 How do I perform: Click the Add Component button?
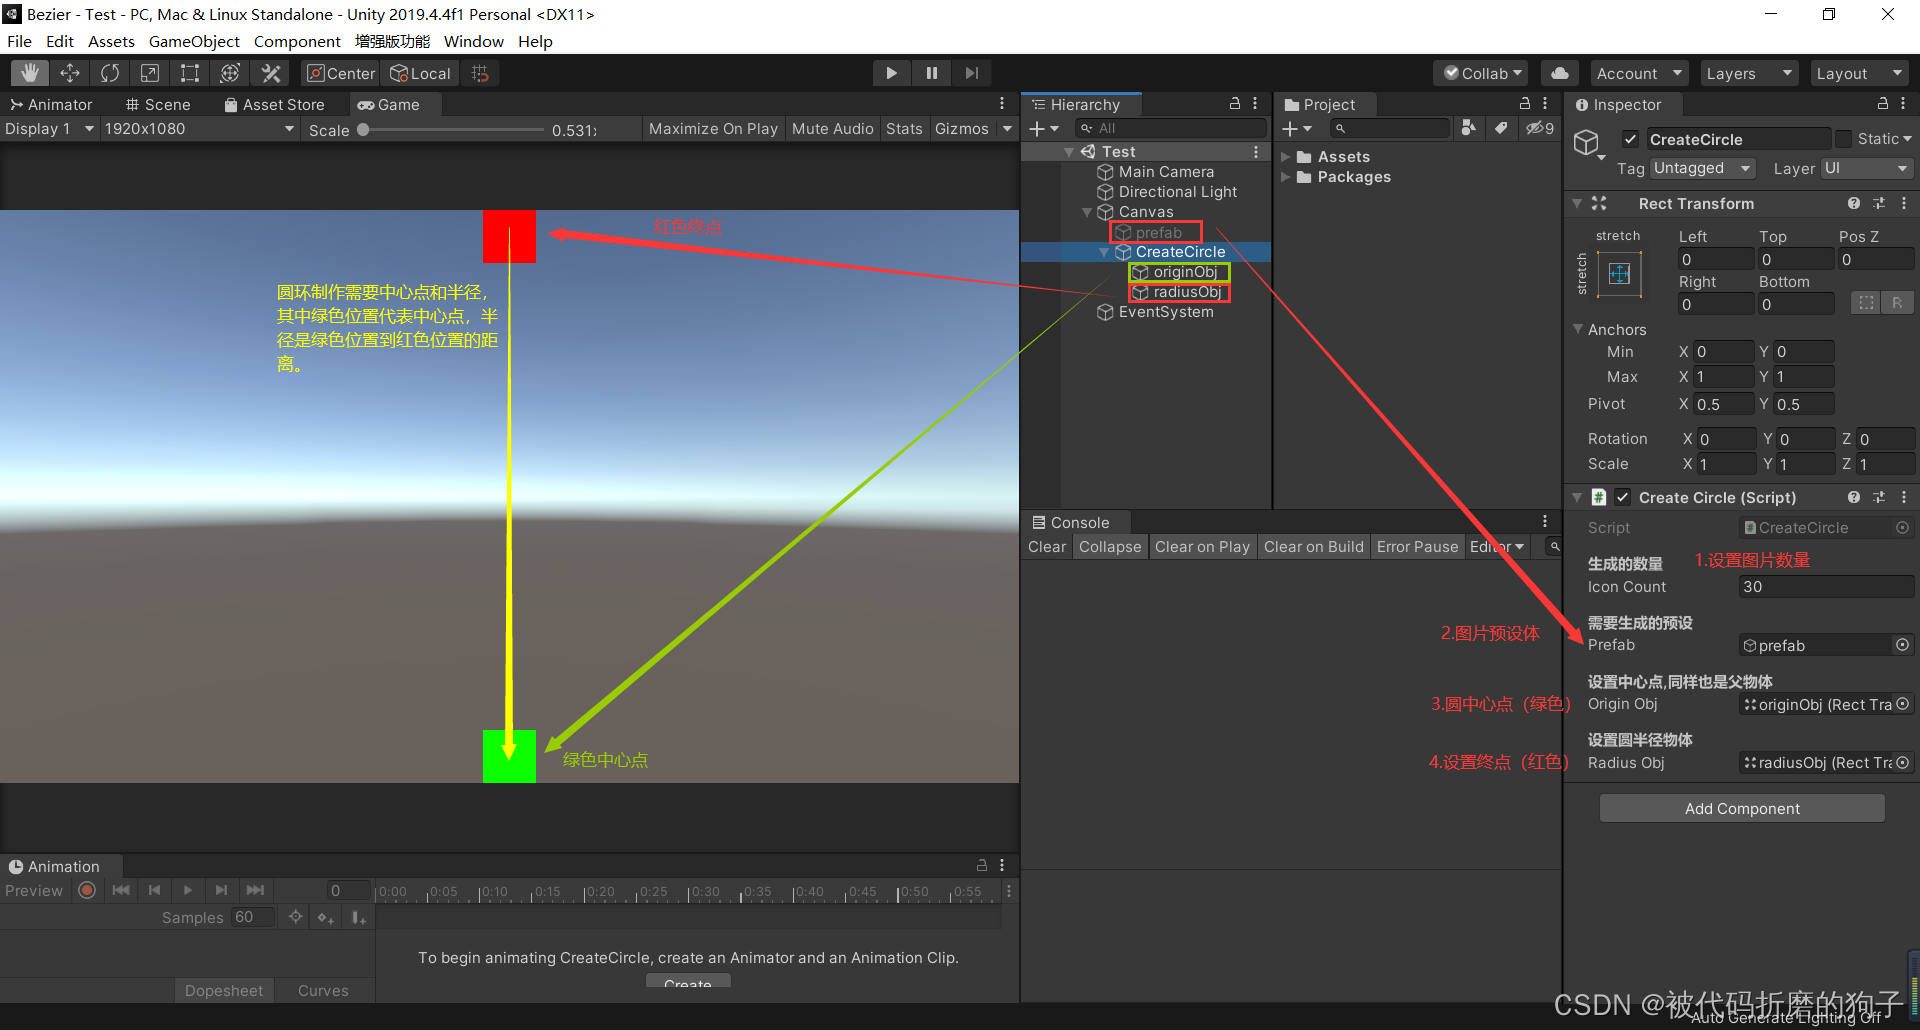(1741, 808)
